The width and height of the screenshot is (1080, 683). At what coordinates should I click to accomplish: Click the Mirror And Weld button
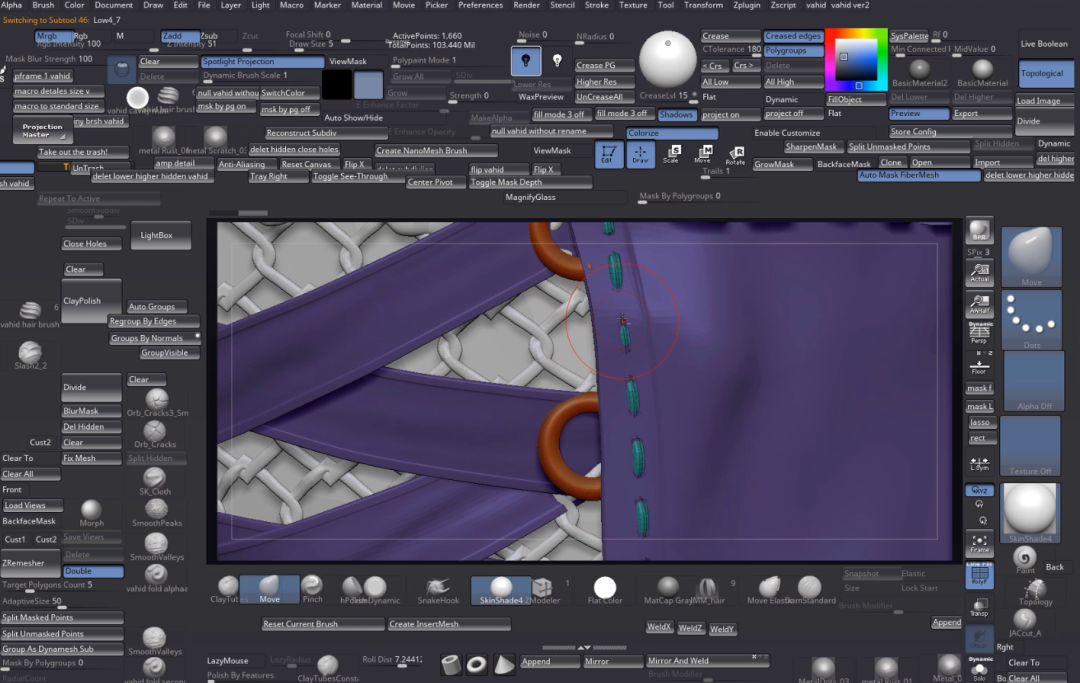click(x=707, y=661)
